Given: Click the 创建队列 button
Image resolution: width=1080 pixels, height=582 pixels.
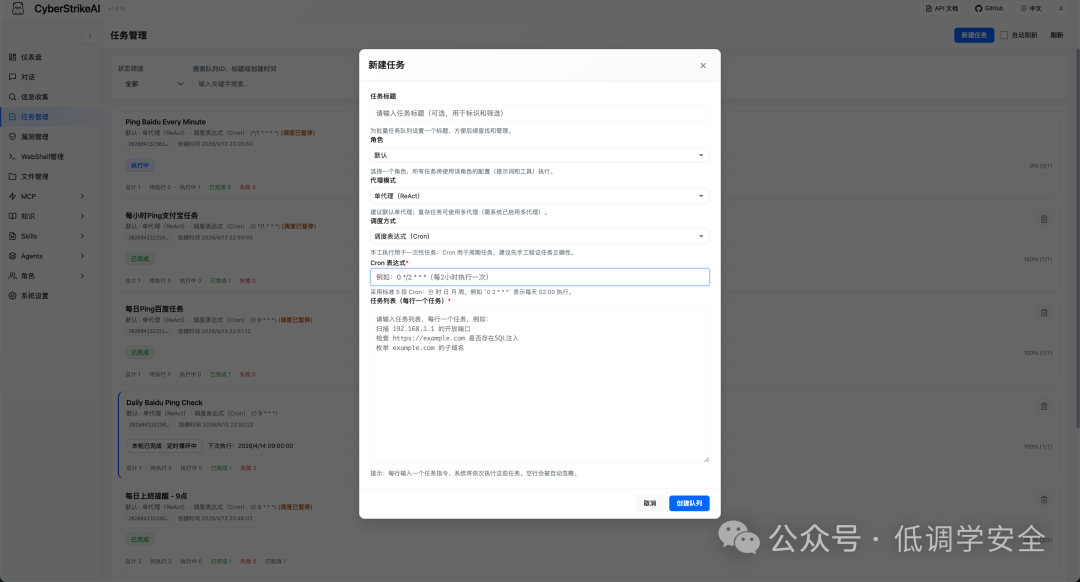Looking at the screenshot, I should 689,503.
